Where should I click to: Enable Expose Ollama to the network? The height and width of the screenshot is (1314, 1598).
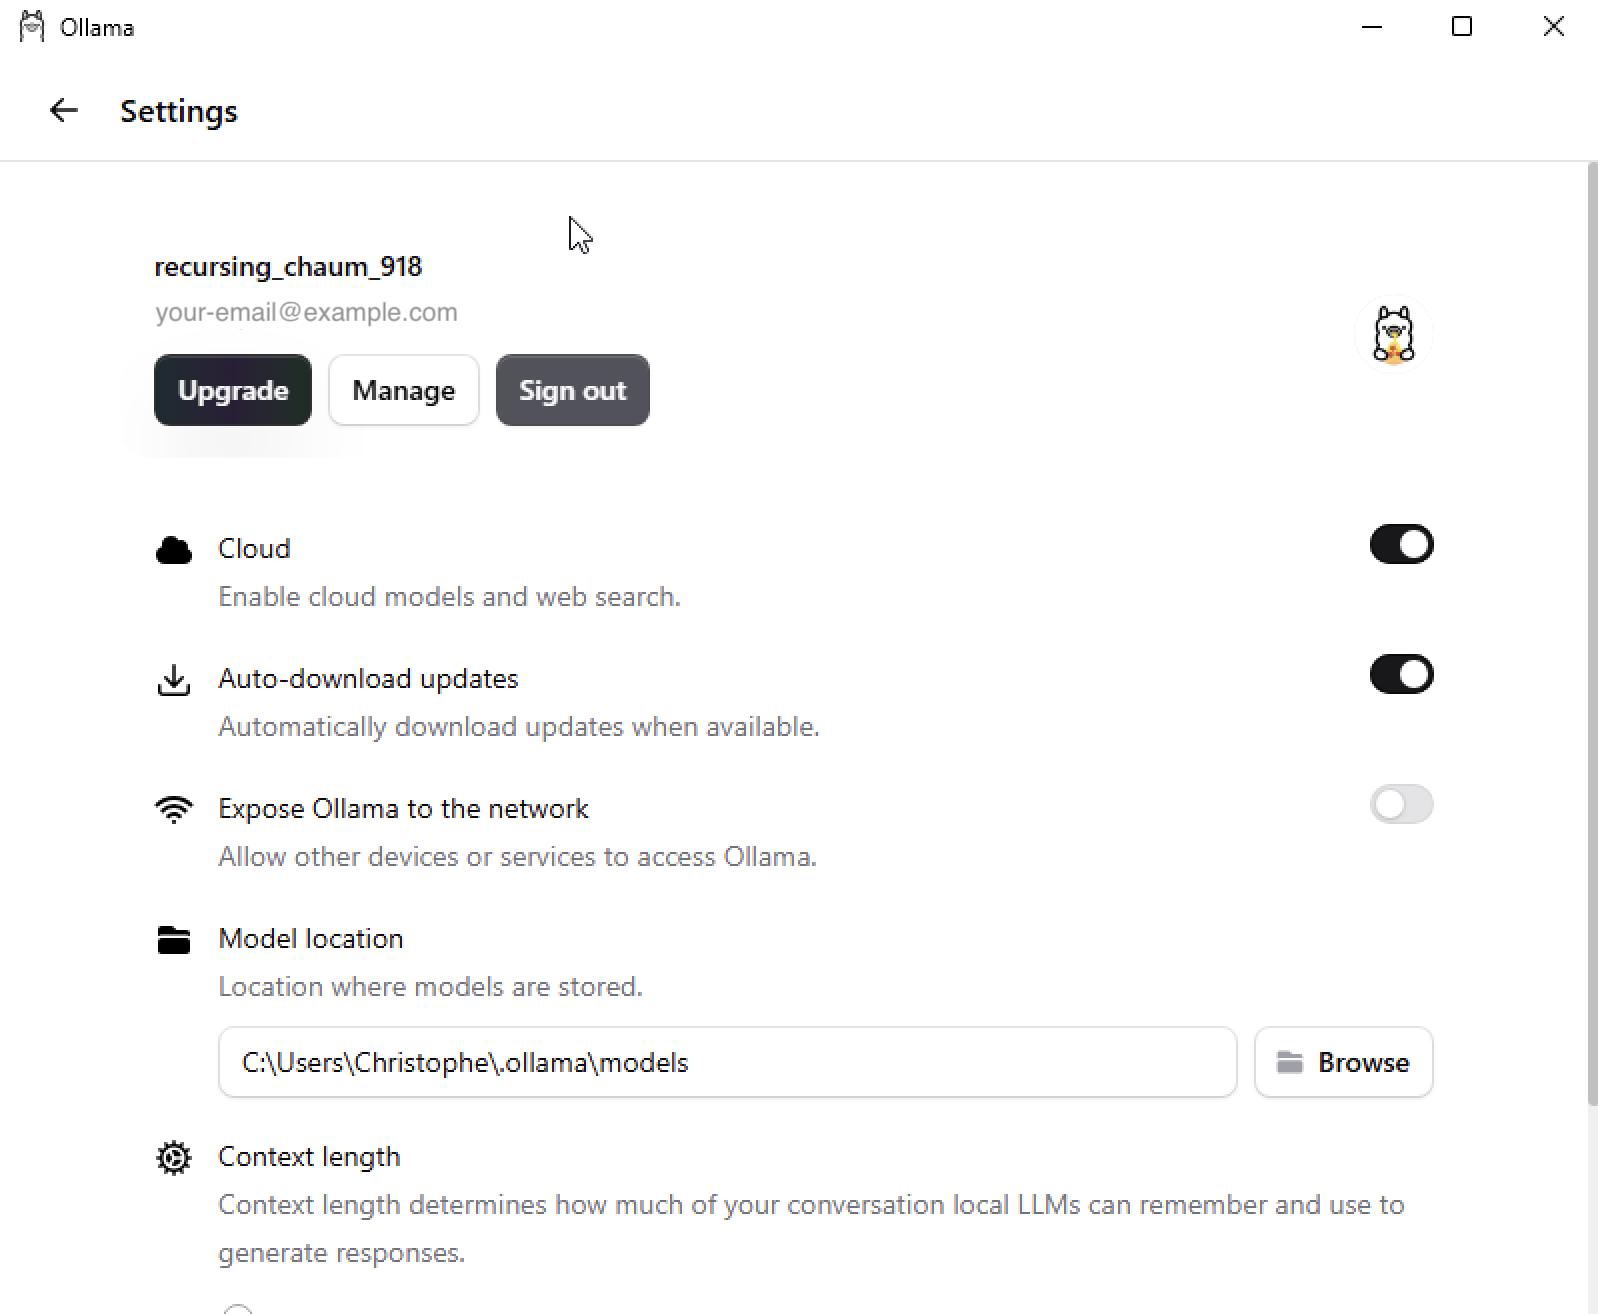1401,805
